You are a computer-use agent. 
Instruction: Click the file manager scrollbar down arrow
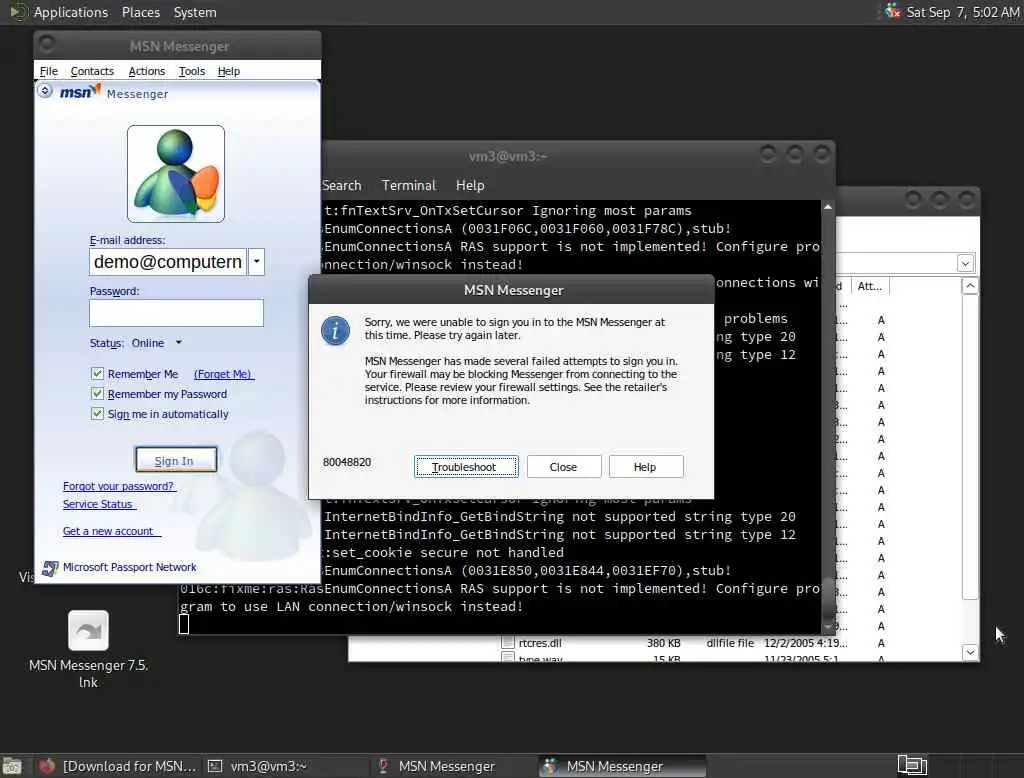(970, 652)
